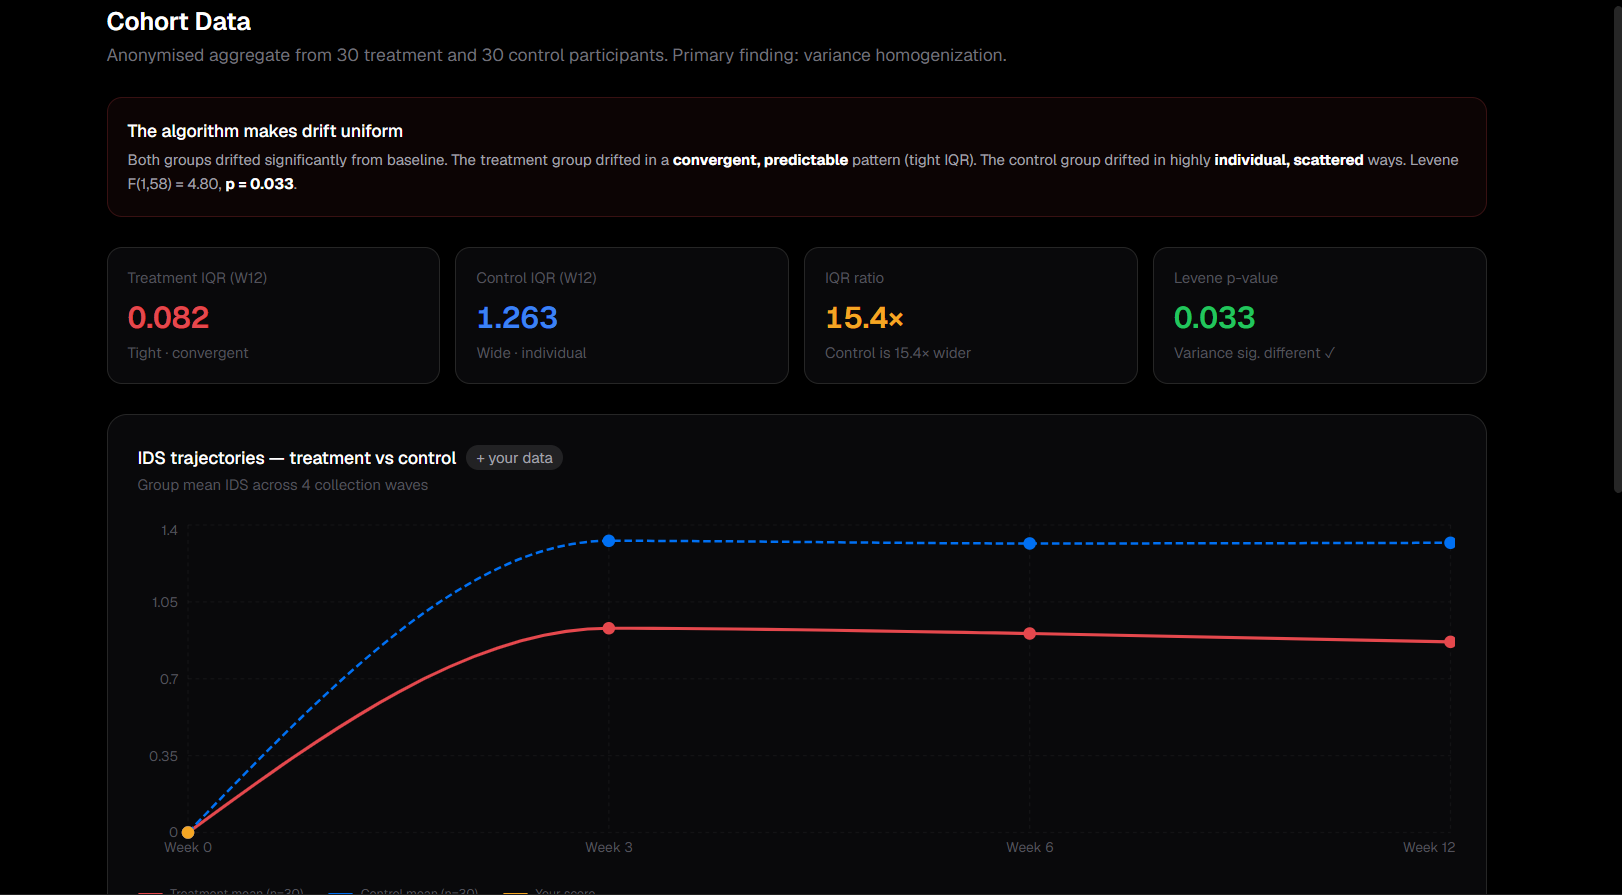1622x895 pixels.
Task: Click the 'Levene p-value' card label
Action: click(1226, 278)
